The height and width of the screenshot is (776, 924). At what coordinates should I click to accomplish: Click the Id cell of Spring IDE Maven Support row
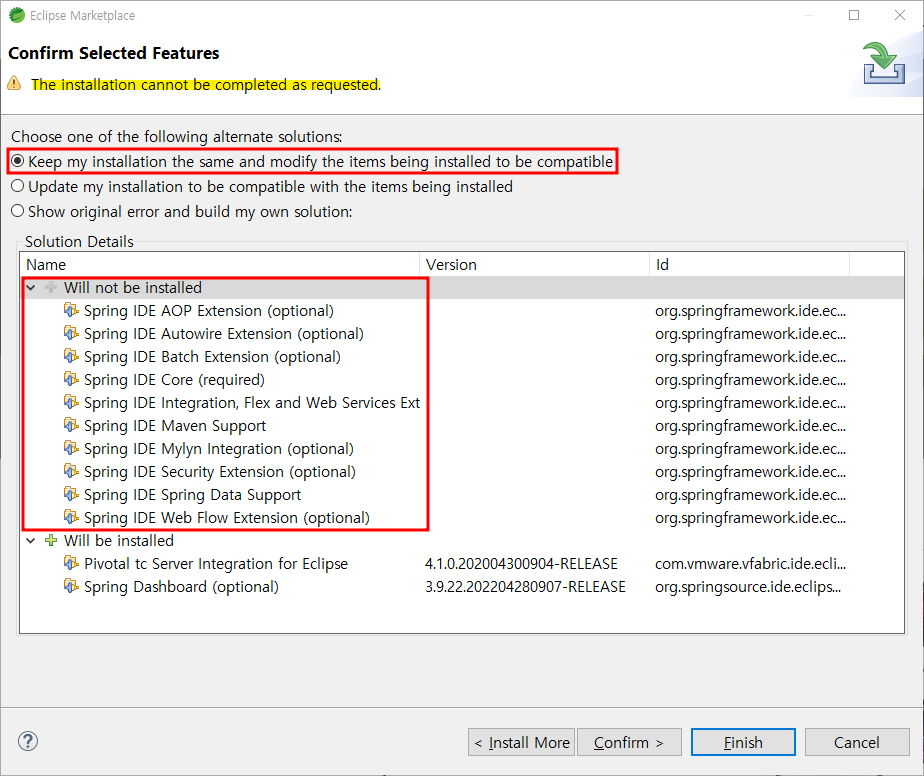pos(750,425)
